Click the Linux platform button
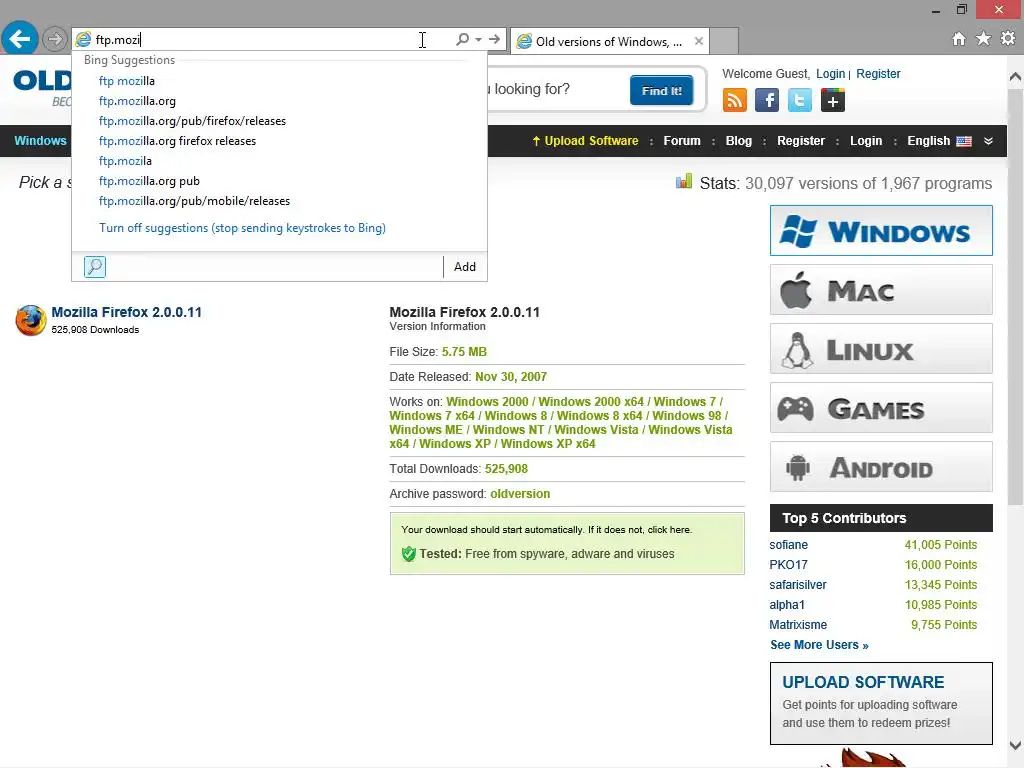Viewport: 1024px width, 768px height. point(881,349)
